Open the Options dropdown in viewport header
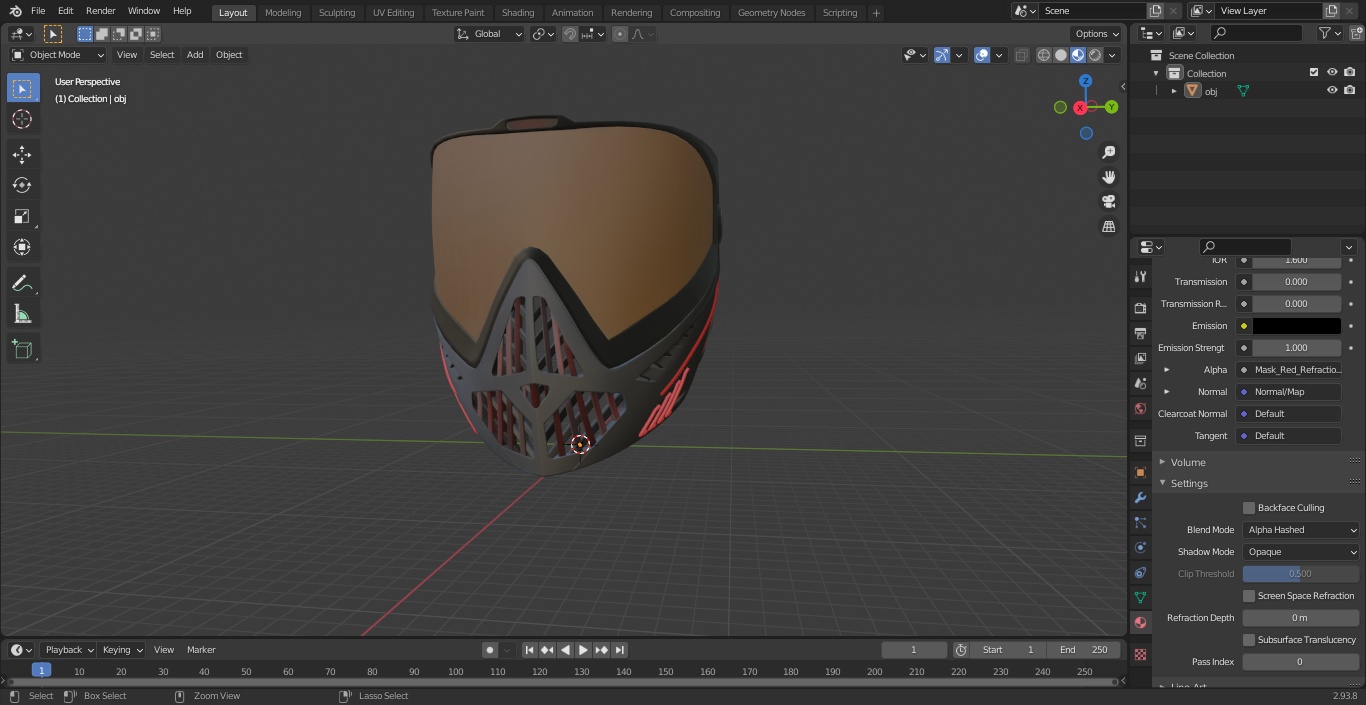Viewport: 1366px width, 705px height. point(1097,34)
